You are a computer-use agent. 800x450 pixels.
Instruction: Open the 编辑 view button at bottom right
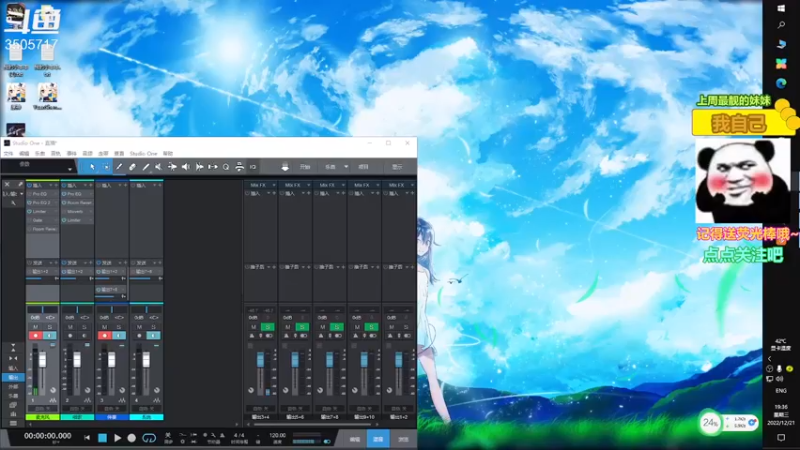coord(355,439)
